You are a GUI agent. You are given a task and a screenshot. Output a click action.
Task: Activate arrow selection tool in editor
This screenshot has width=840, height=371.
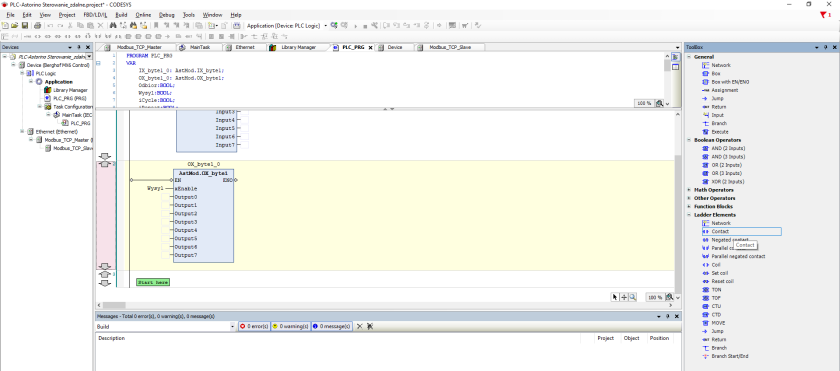pyautogui.click(x=616, y=297)
